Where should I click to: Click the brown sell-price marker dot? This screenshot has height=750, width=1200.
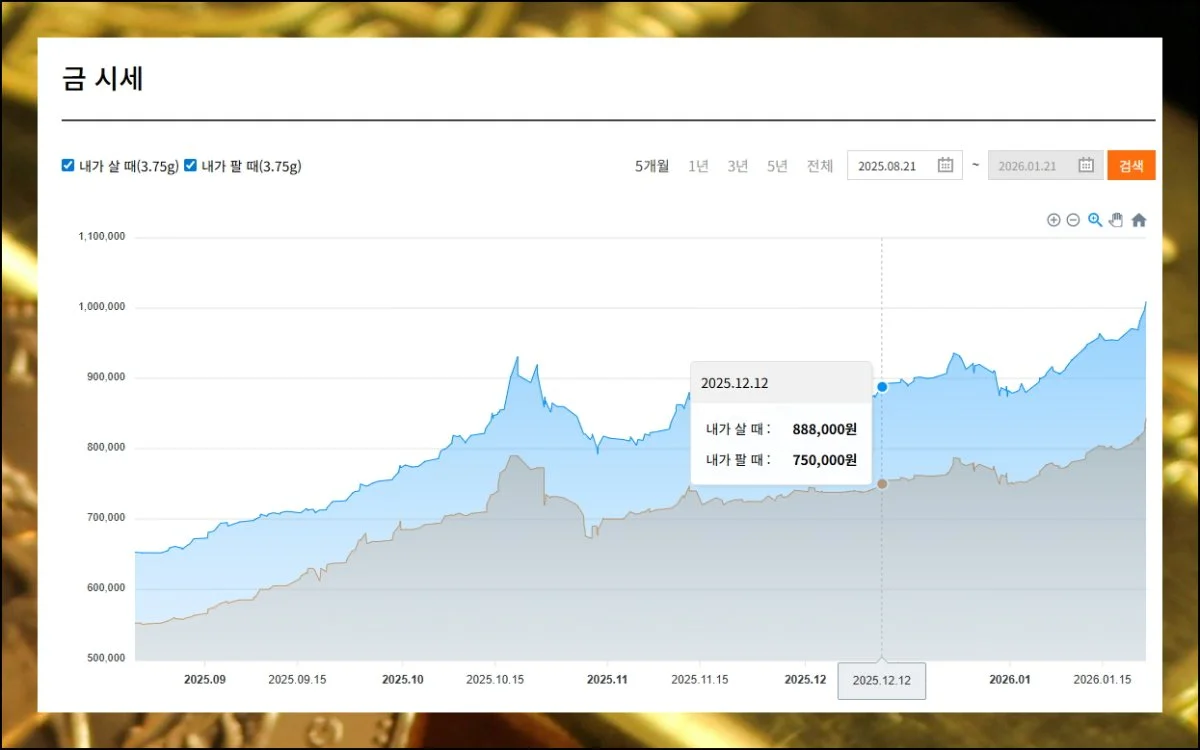point(882,484)
